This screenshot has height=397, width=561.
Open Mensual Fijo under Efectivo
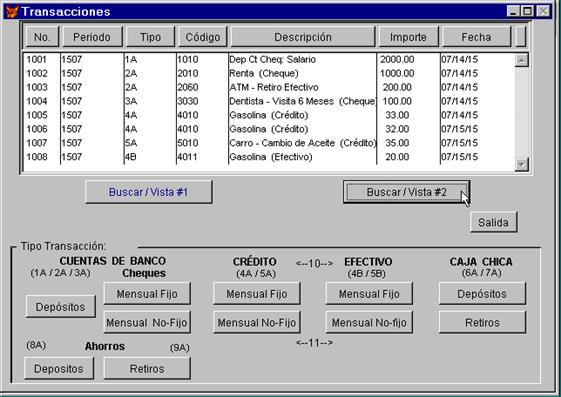point(369,294)
